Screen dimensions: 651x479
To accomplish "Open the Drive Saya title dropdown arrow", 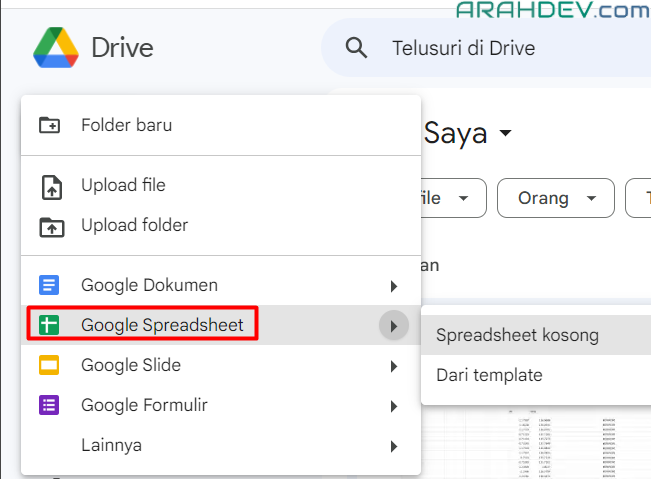I will pyautogui.click(x=505, y=133).
